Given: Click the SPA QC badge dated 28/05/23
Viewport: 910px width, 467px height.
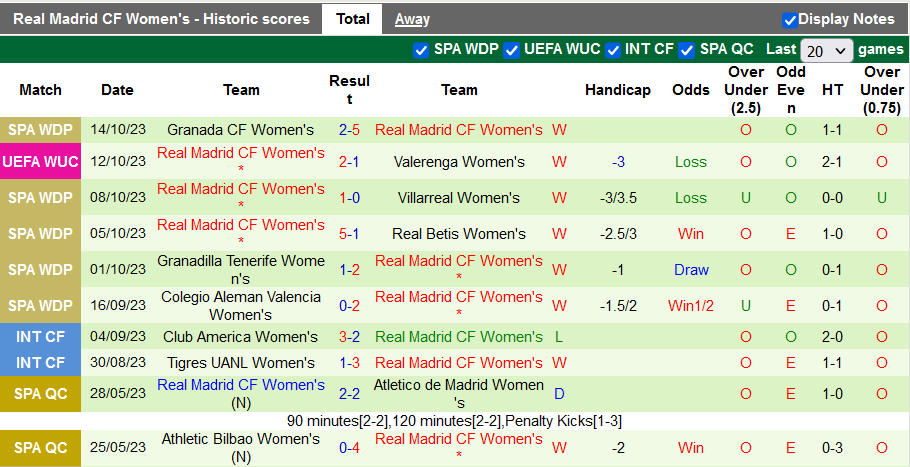Looking at the screenshot, I should click(40, 394).
